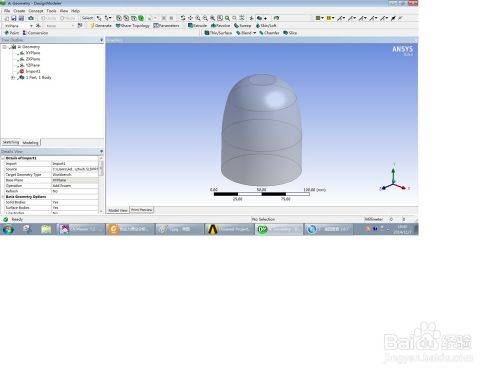
Task: Toggle the face selection filter
Action: [134, 18]
